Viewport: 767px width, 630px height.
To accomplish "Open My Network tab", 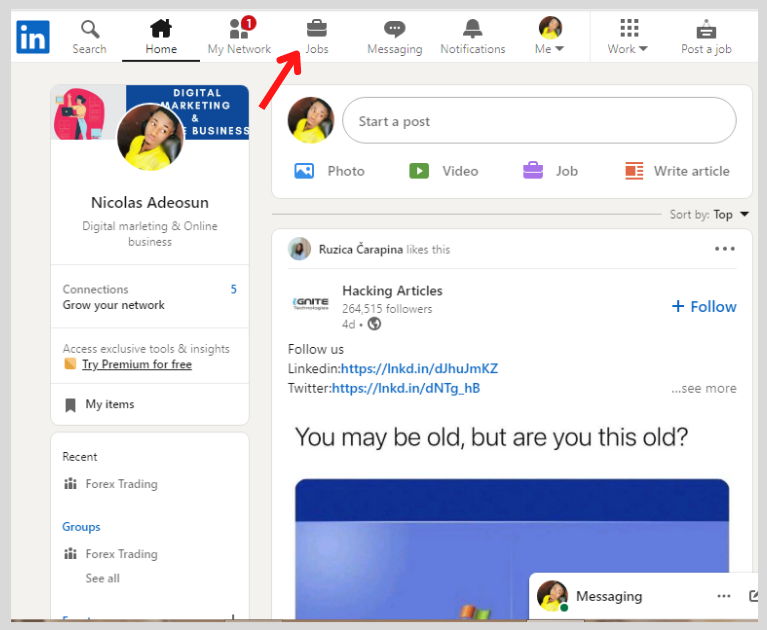I will coord(239,37).
